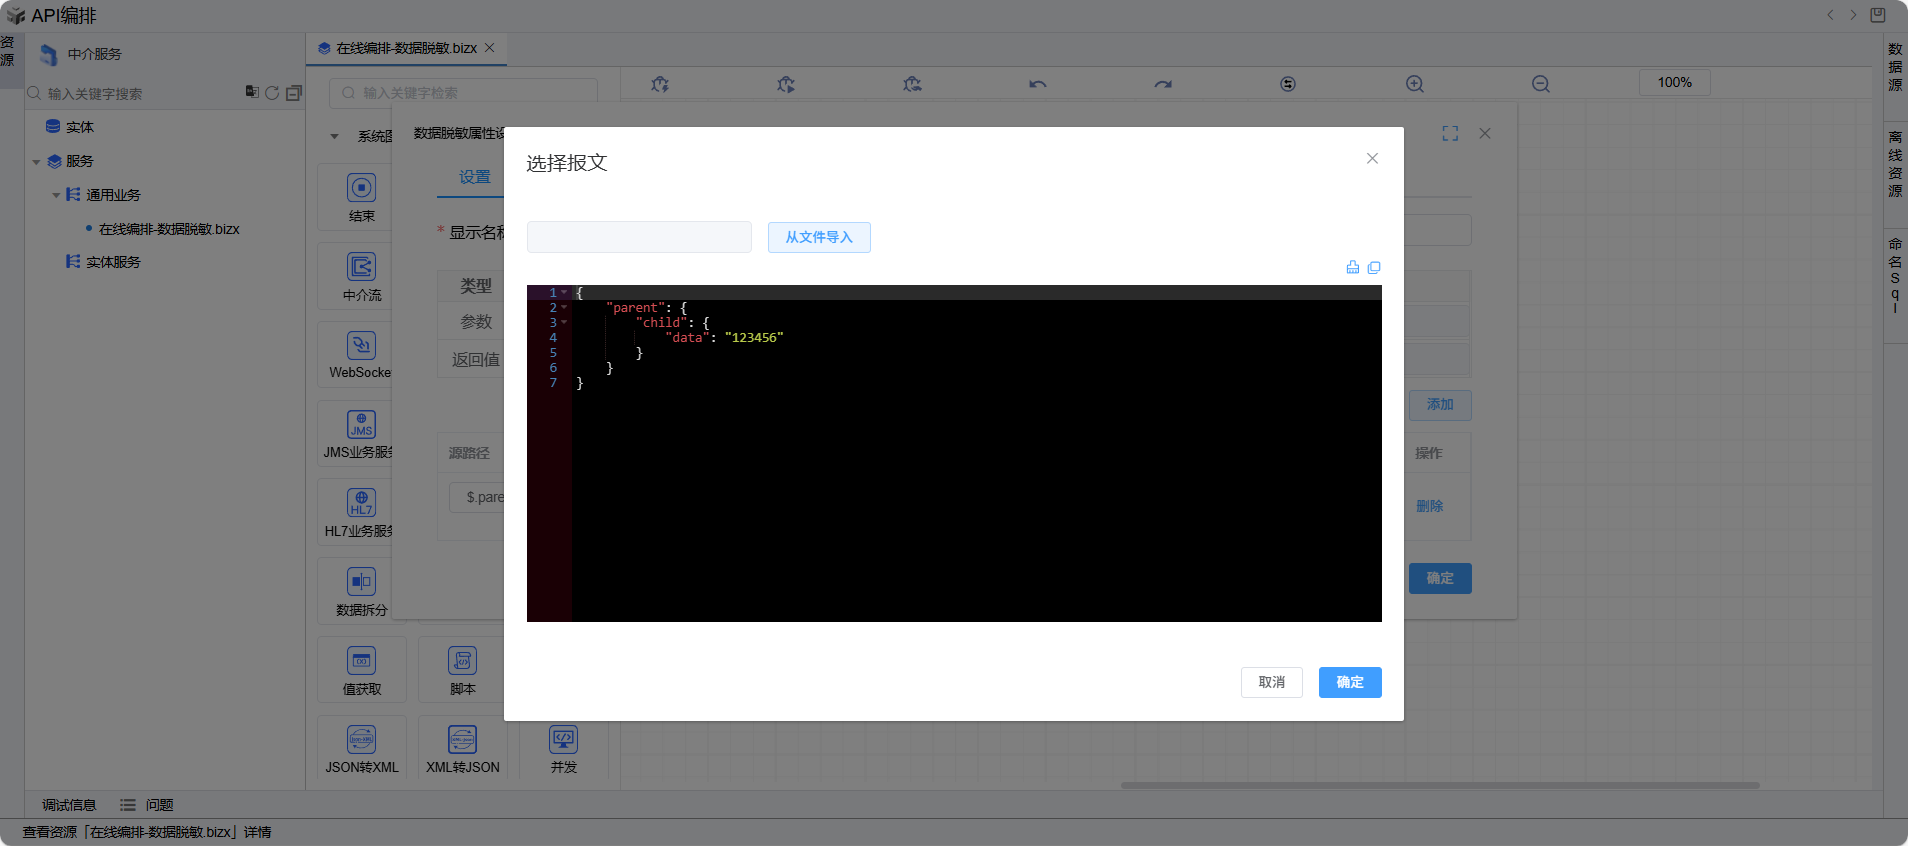
Task: Close the 选择报文 dialog
Action: click(x=1372, y=158)
